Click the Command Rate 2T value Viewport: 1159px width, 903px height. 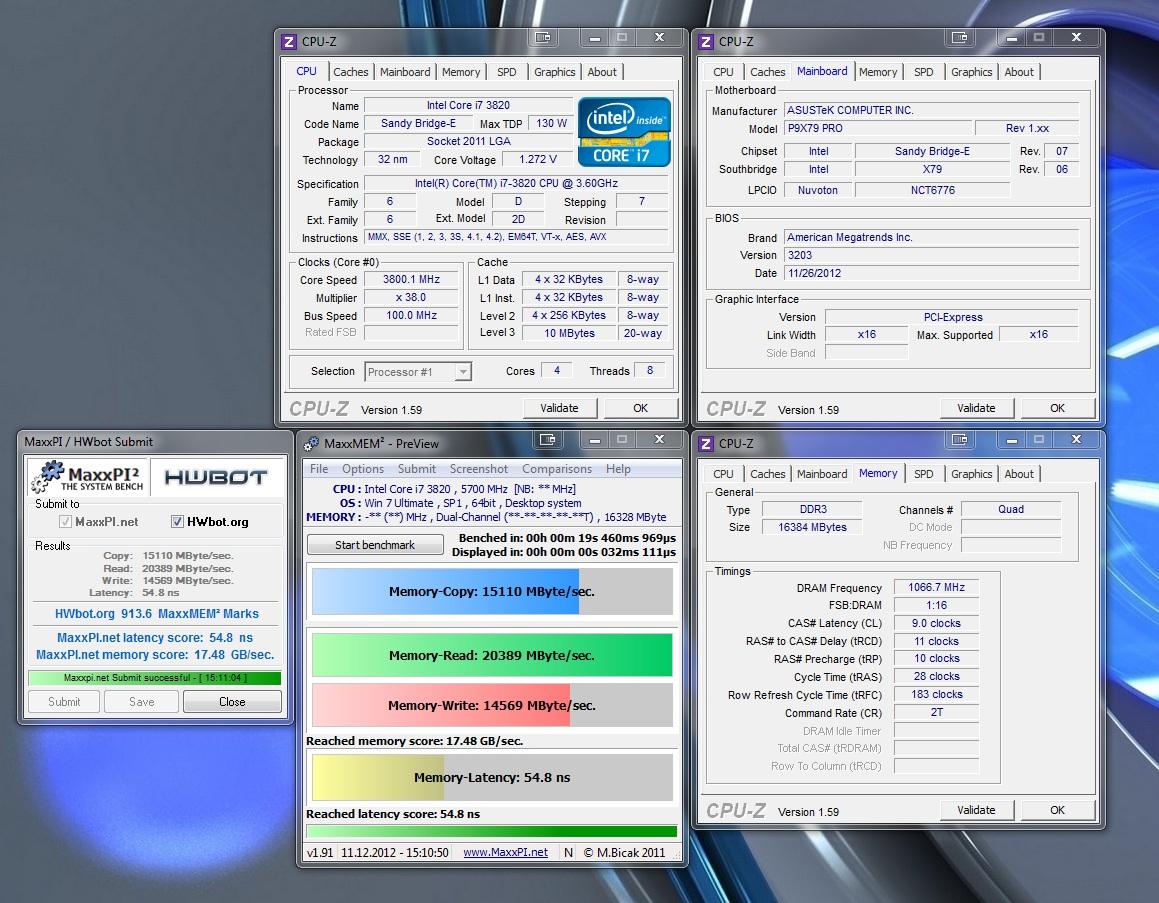click(x=936, y=712)
